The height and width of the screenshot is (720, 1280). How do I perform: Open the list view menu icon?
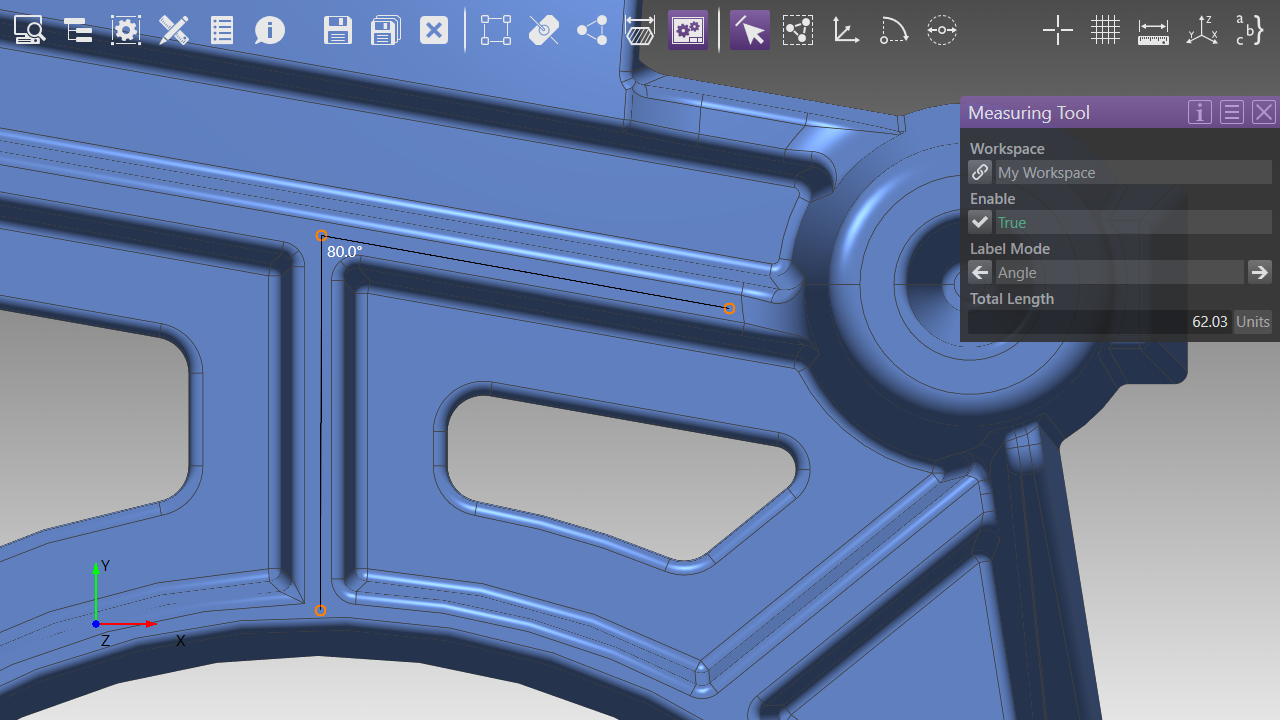point(222,30)
